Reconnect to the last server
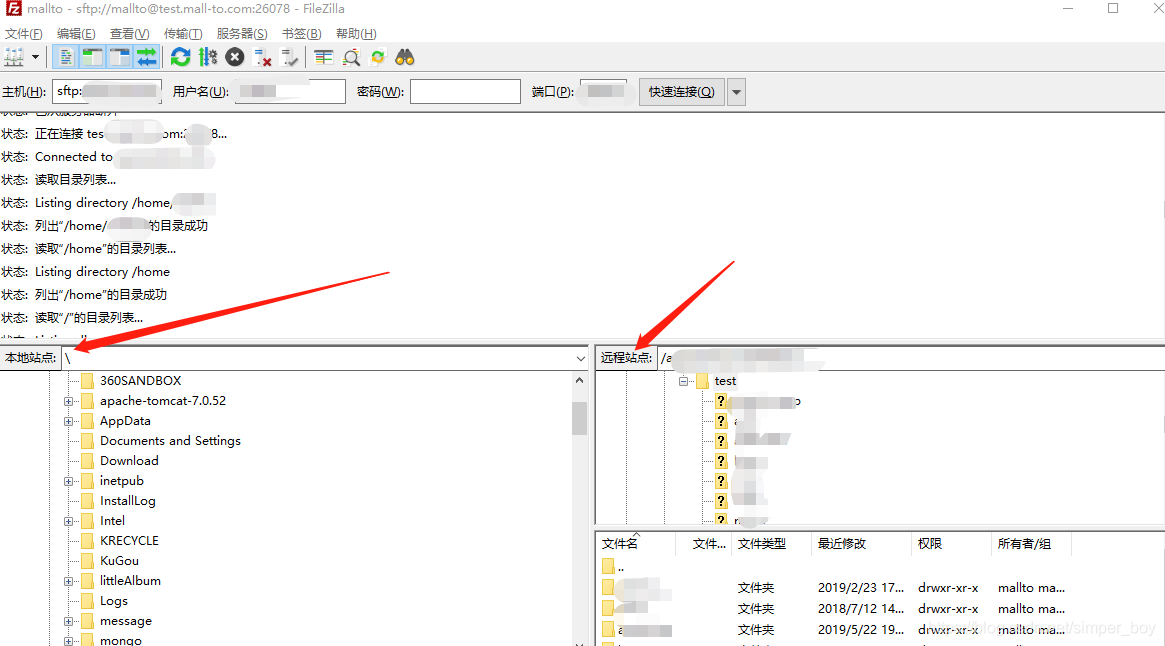This screenshot has height=646, width=1165. point(290,57)
